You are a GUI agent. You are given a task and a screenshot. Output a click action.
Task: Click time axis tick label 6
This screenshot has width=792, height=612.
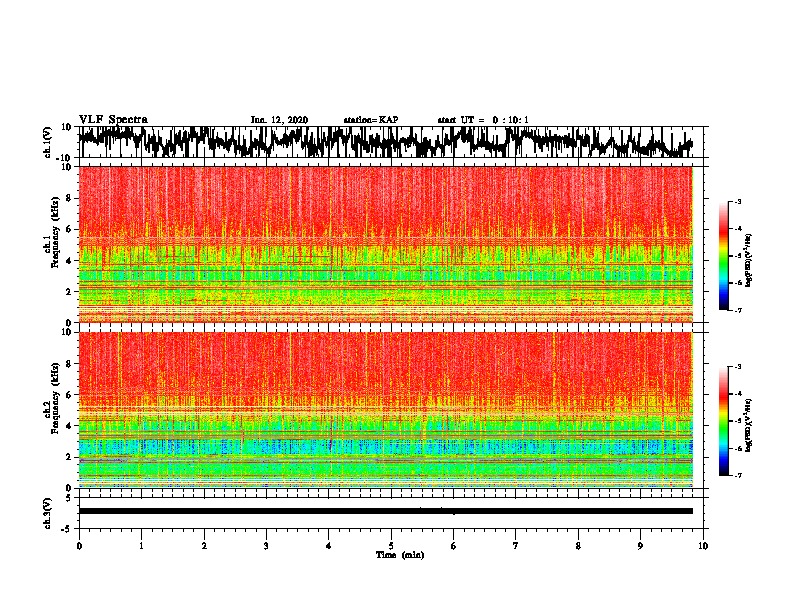[x=453, y=546]
